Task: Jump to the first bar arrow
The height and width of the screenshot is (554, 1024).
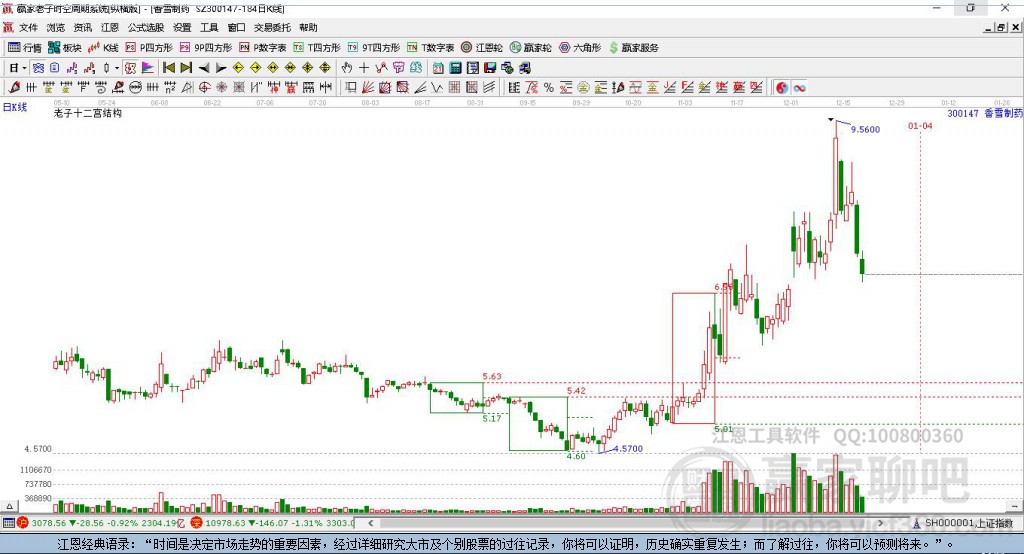Action: coord(169,68)
